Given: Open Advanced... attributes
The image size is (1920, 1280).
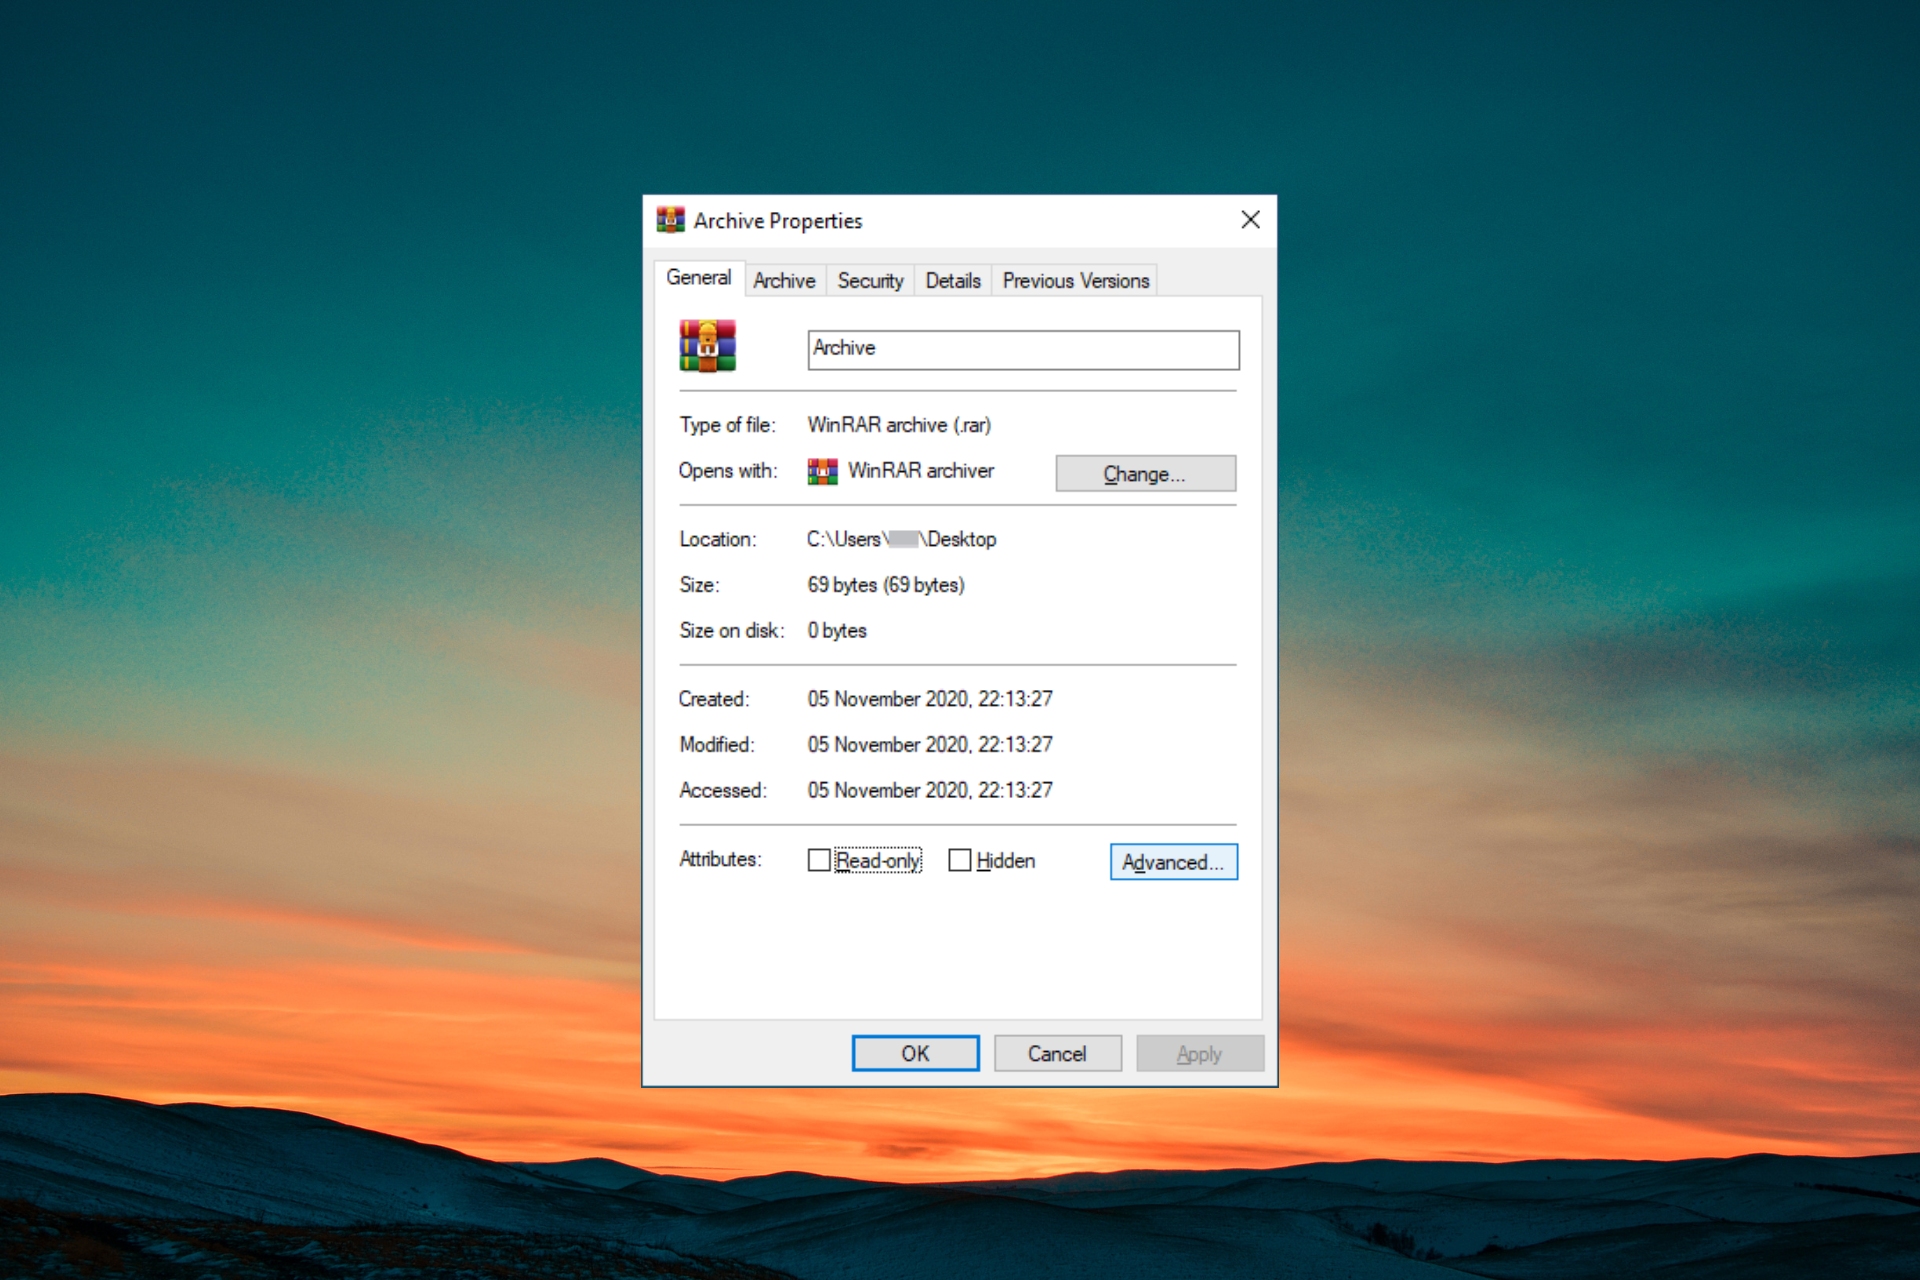Looking at the screenshot, I should [x=1174, y=862].
